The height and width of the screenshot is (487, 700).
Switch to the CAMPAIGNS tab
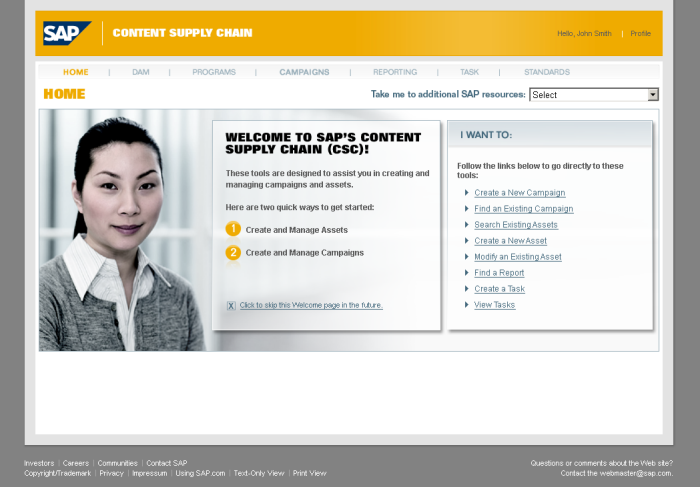(304, 72)
